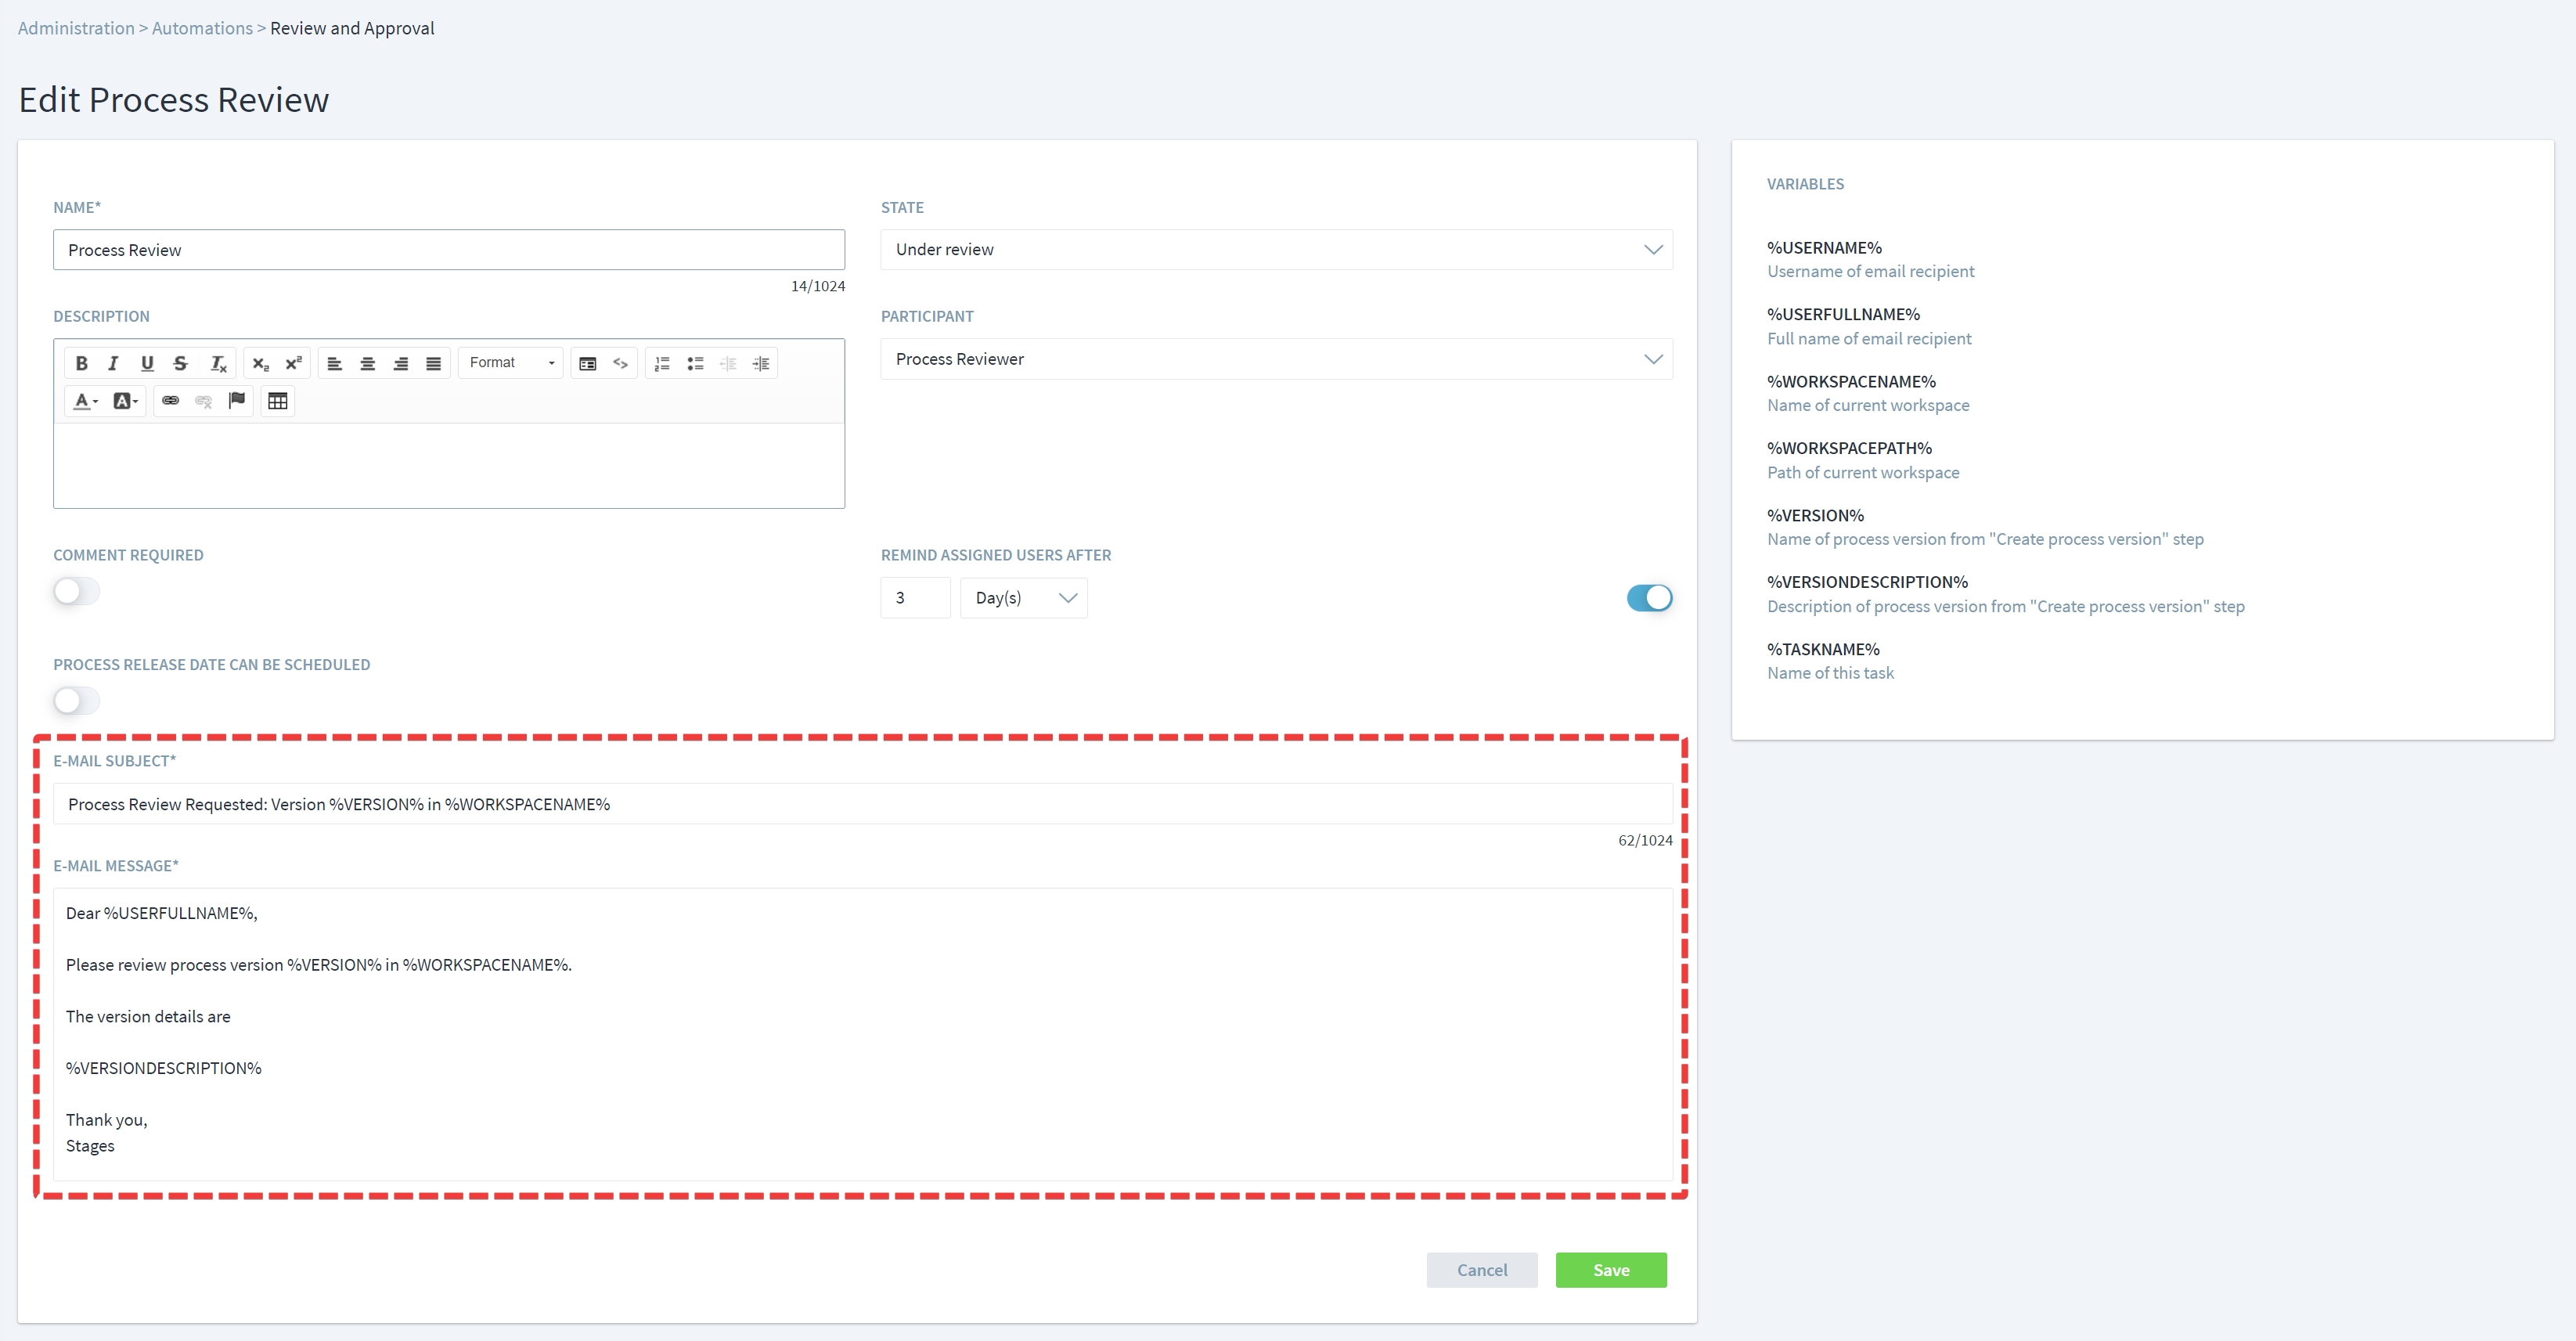Click the green Save button
Image resolution: width=2576 pixels, height=1341 pixels.
coord(1610,1270)
